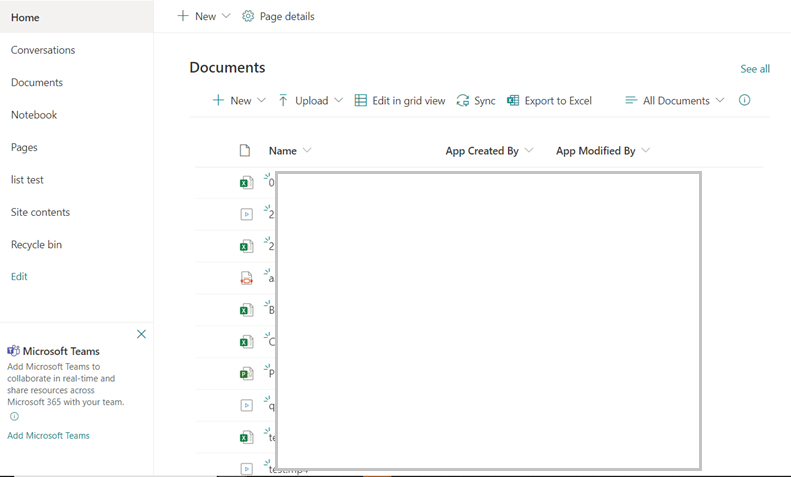The height and width of the screenshot is (477, 791).
Task: Open Page details with gear icon
Action: coord(278,16)
